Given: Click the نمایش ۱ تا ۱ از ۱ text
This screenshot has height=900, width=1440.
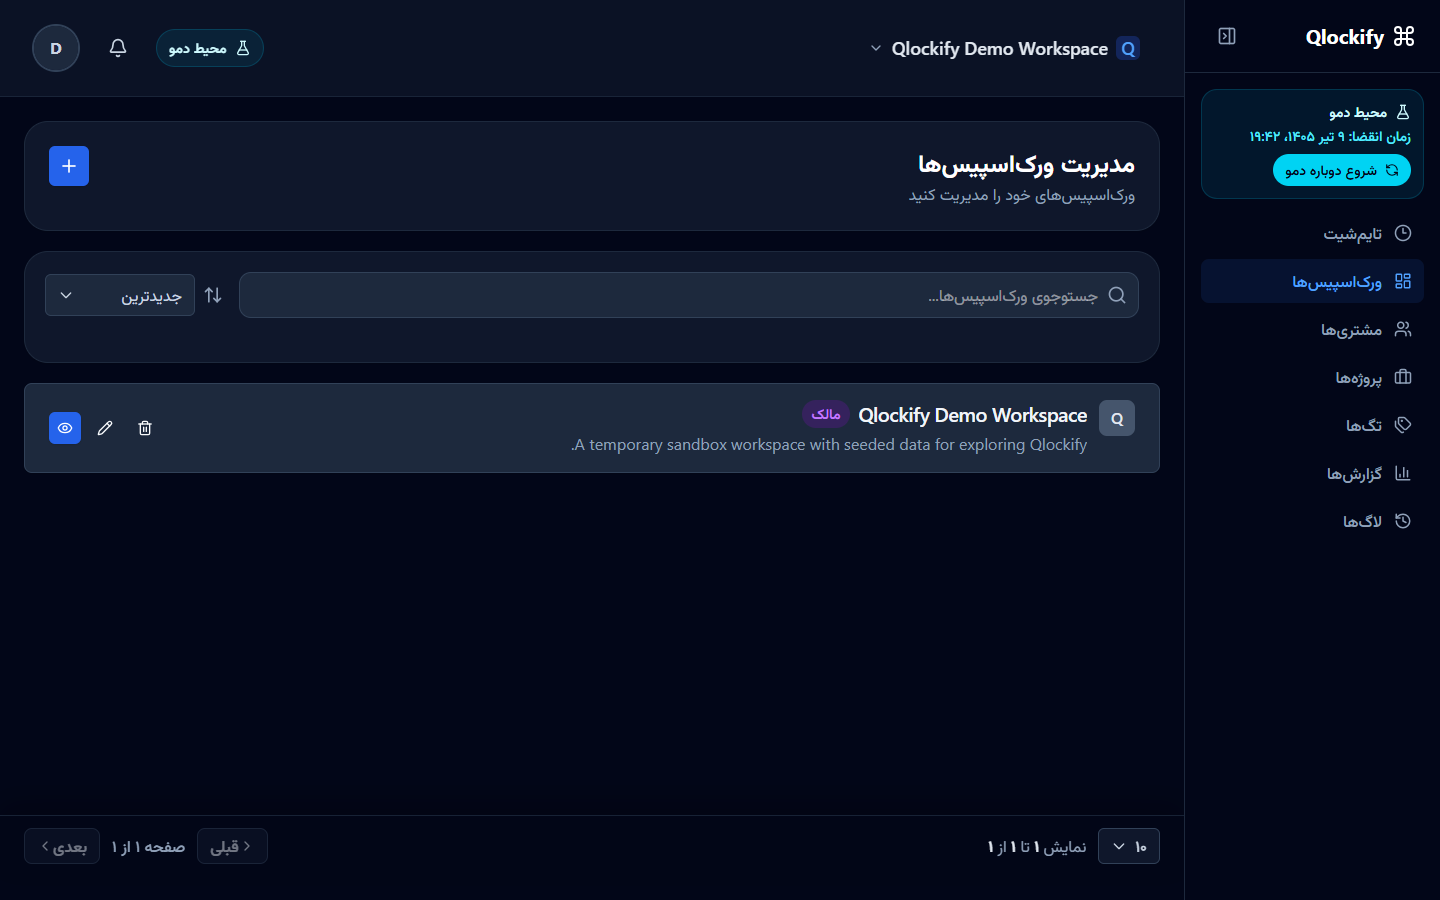Looking at the screenshot, I should point(1037,847).
